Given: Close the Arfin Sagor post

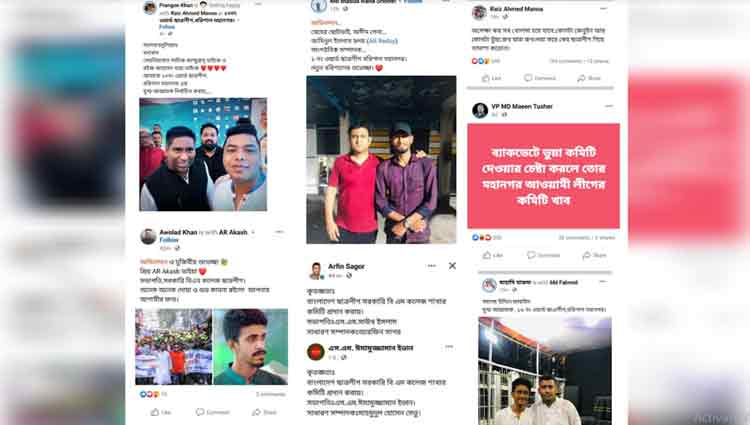Looking at the screenshot, I should [x=452, y=266].
